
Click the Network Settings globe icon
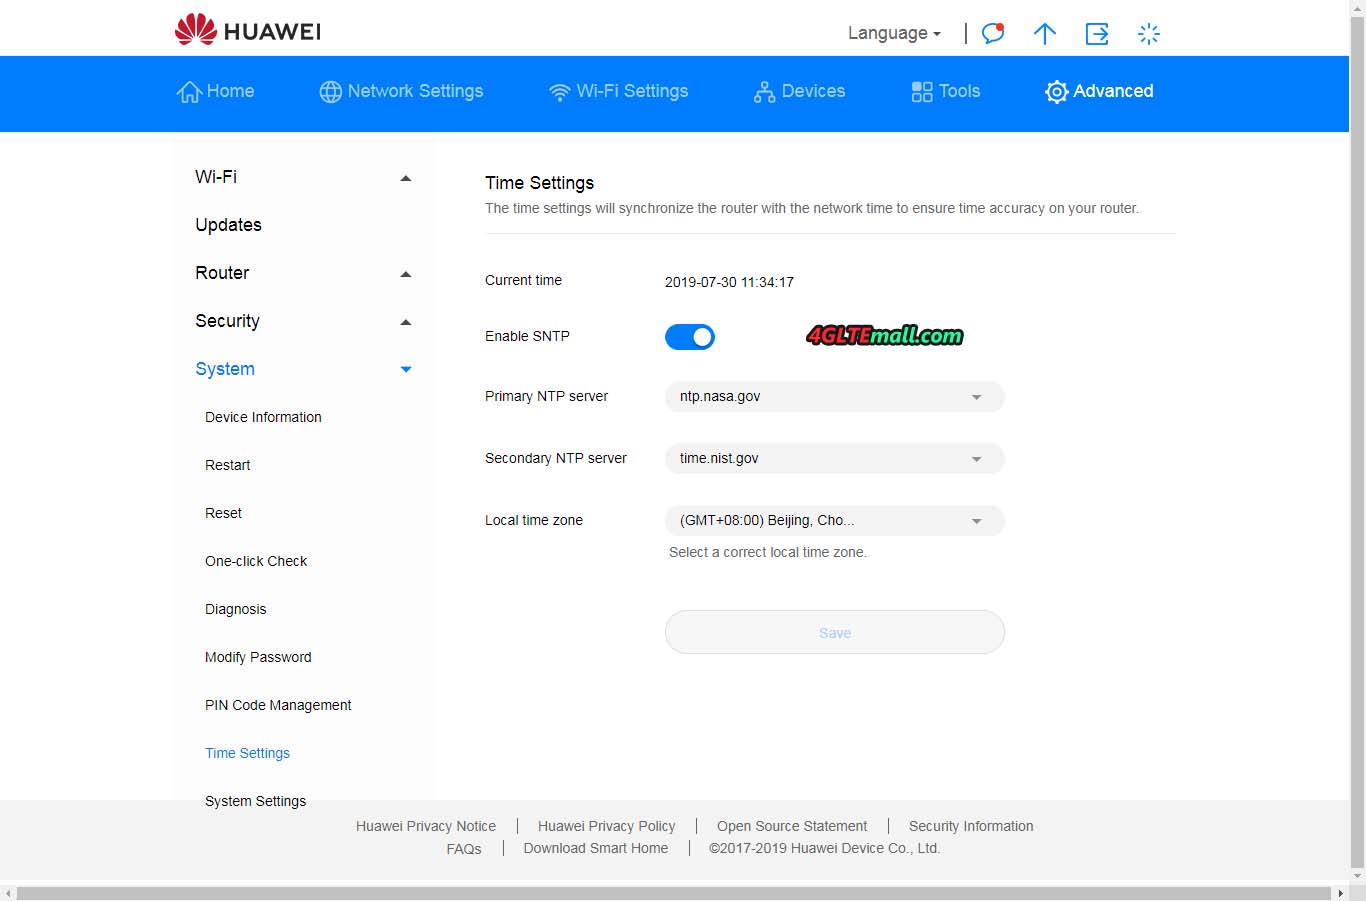coord(330,92)
